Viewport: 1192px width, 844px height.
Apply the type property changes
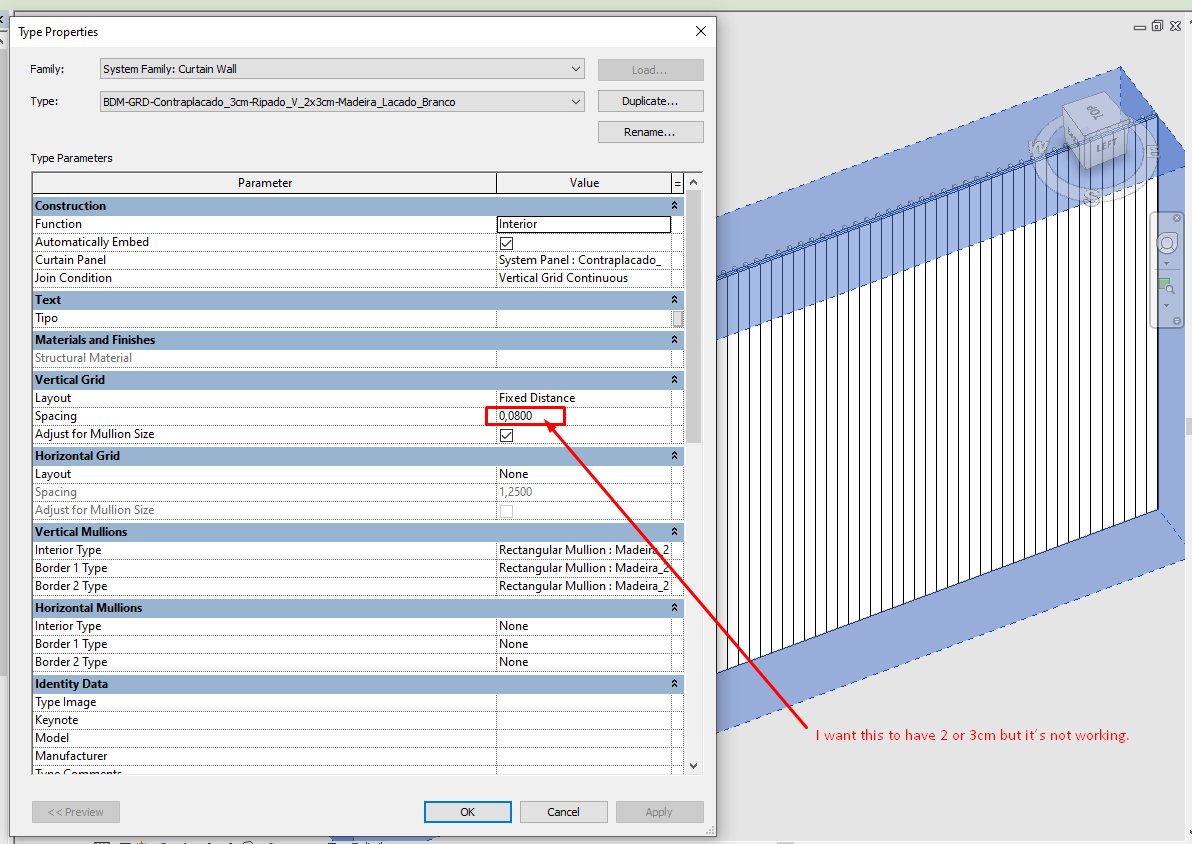click(659, 811)
